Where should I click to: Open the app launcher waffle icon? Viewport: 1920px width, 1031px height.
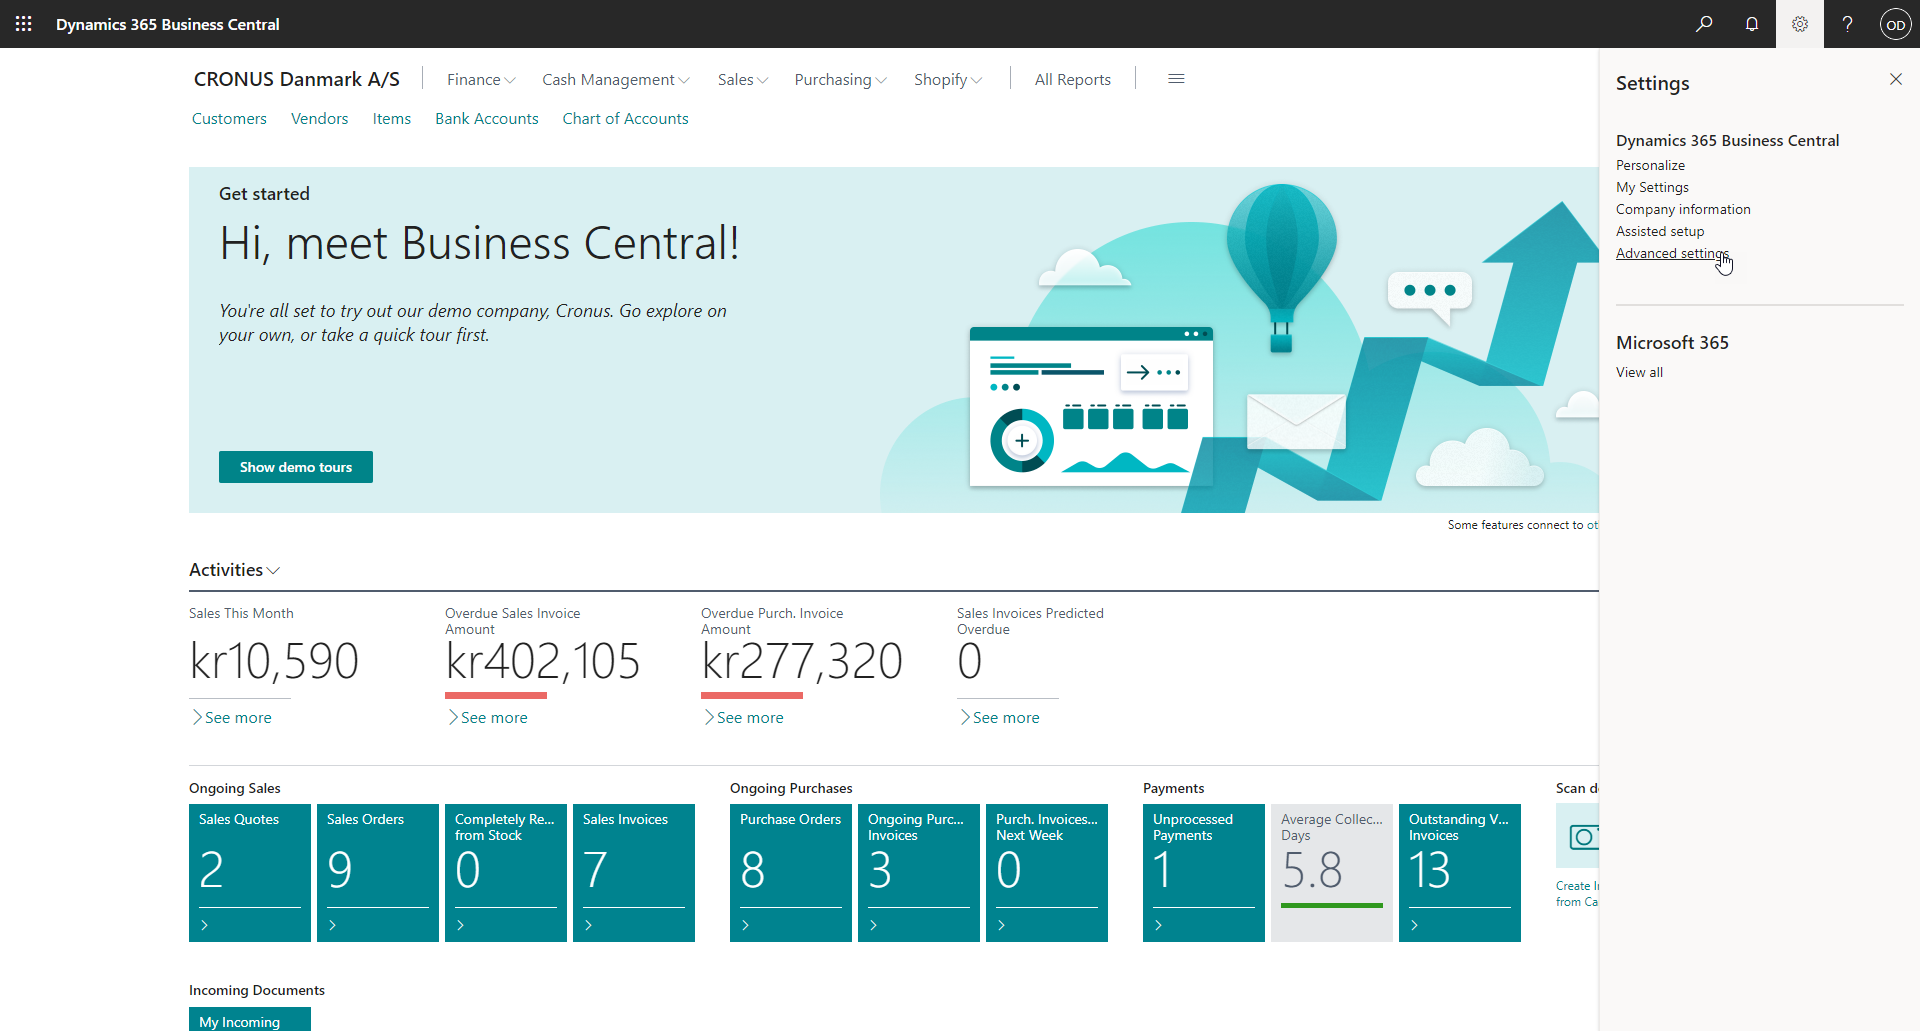click(24, 24)
